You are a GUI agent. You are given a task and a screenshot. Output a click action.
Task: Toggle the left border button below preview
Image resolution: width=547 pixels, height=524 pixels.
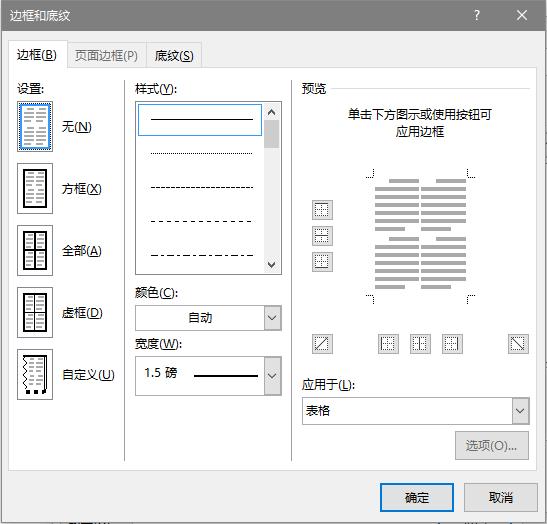pos(388,344)
